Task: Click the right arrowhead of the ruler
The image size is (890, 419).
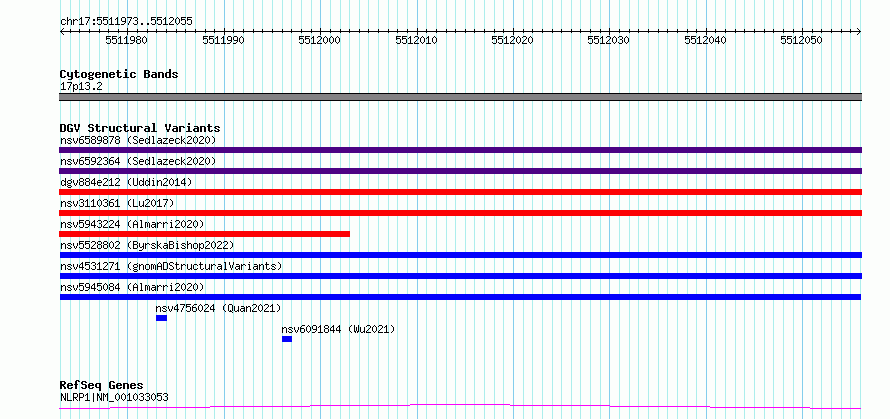Action: pyautogui.click(x=859, y=32)
